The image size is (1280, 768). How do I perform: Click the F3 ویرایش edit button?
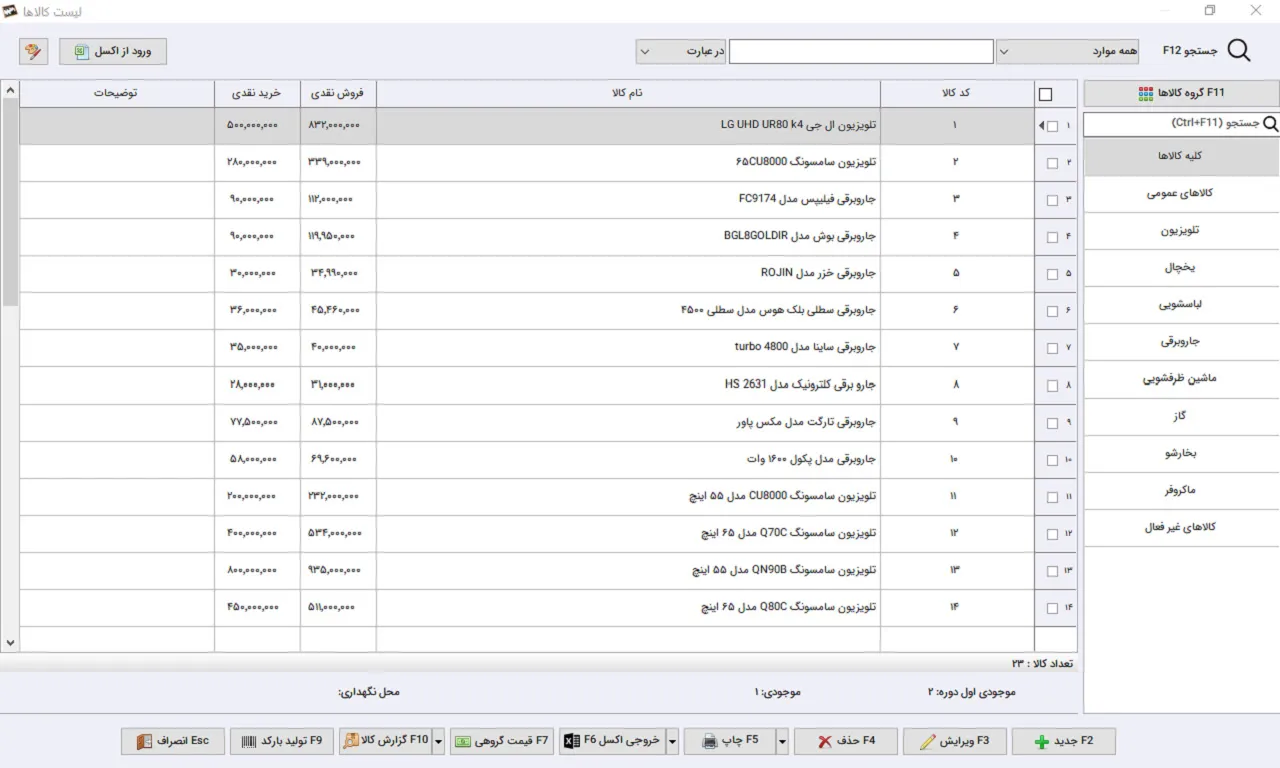click(x=955, y=741)
